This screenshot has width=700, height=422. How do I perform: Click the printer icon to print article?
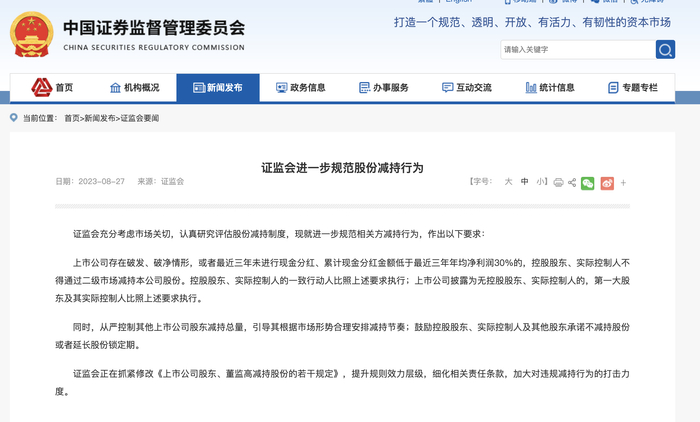(x=558, y=183)
